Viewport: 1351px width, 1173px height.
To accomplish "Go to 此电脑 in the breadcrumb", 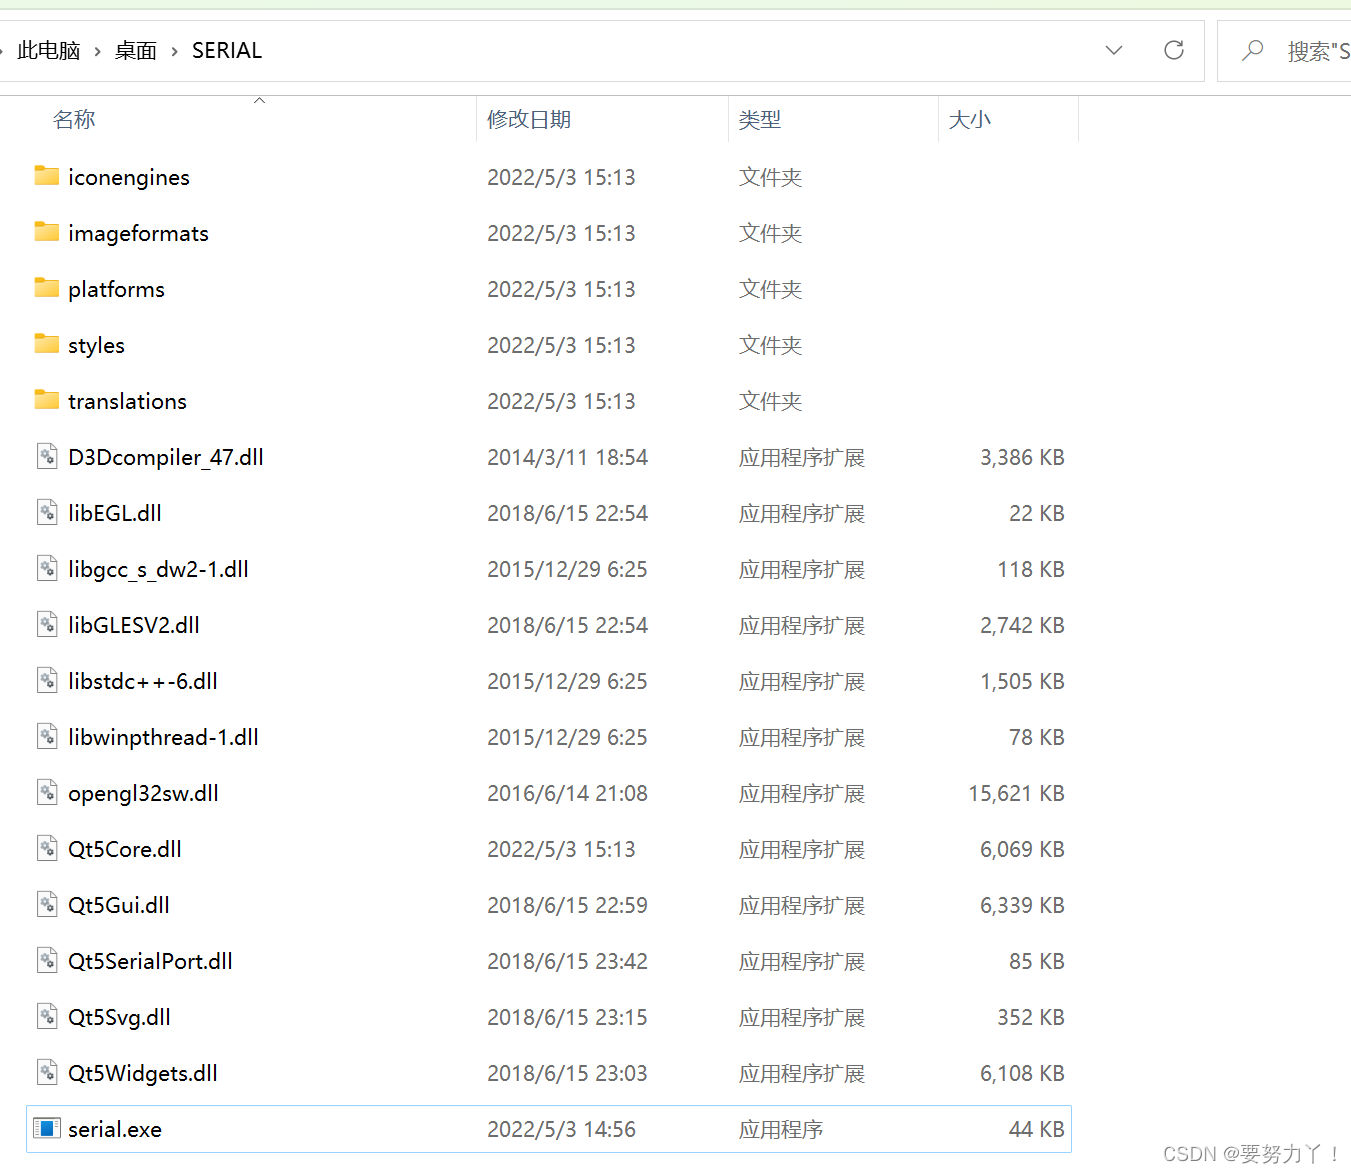I will point(49,50).
